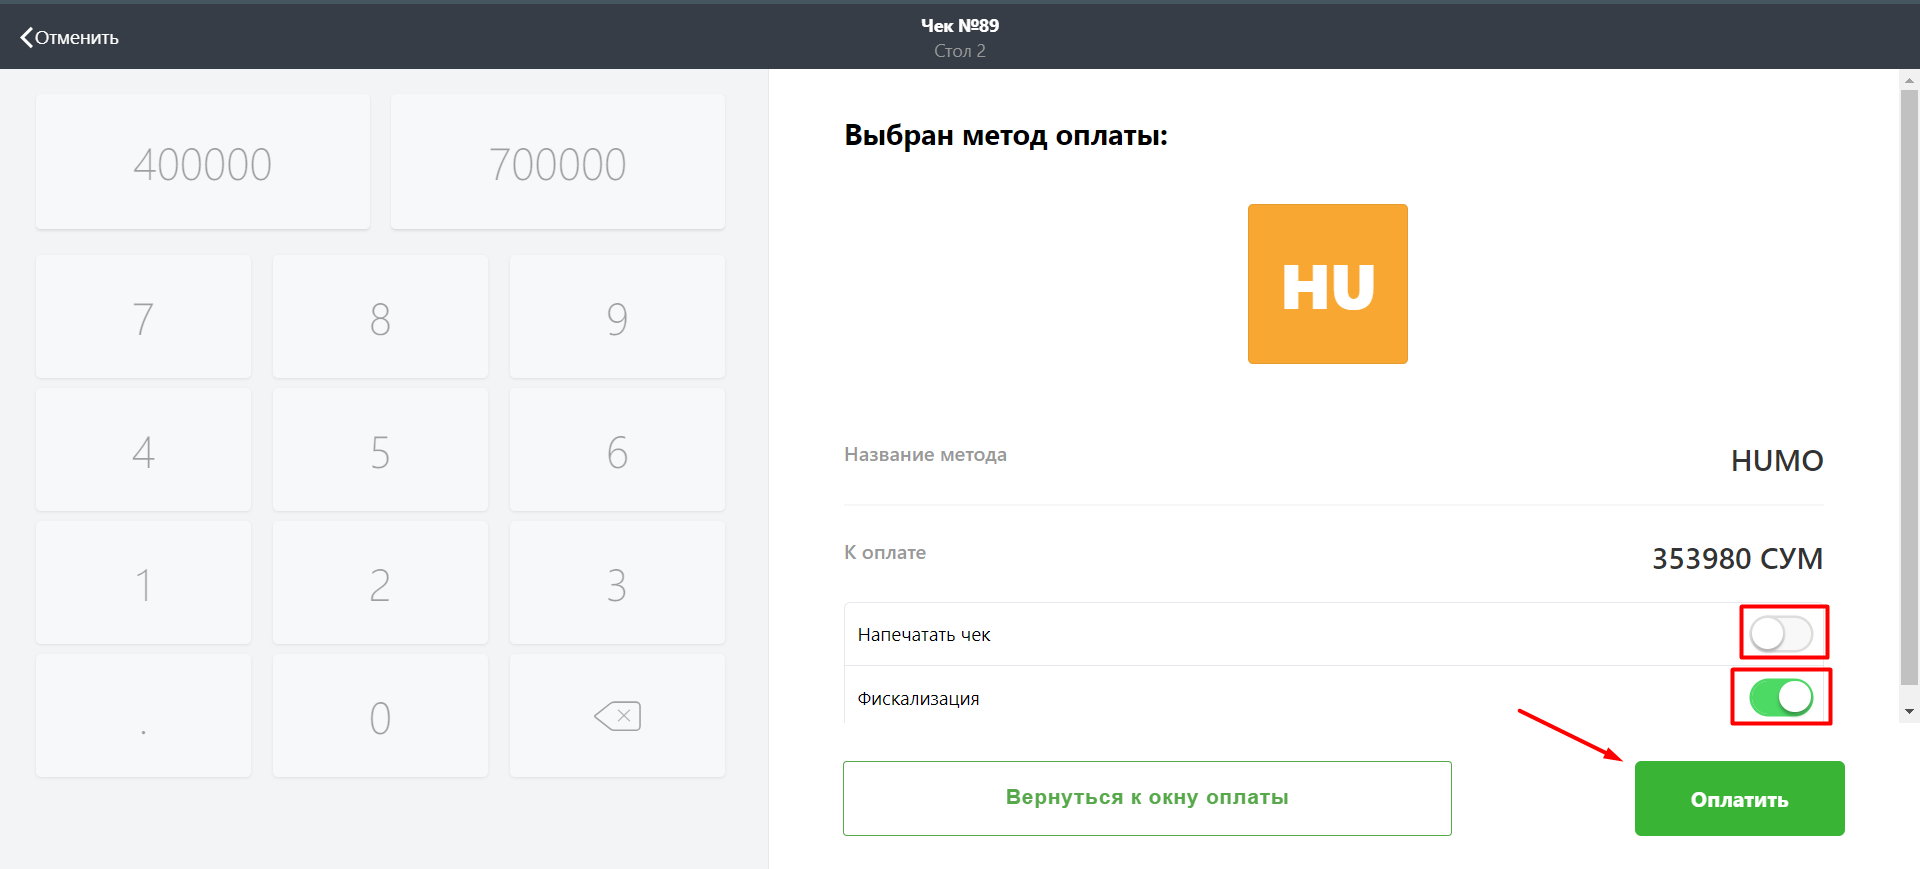The image size is (1920, 869).
Task: Click the green Оплатить button
Action: pos(1740,798)
